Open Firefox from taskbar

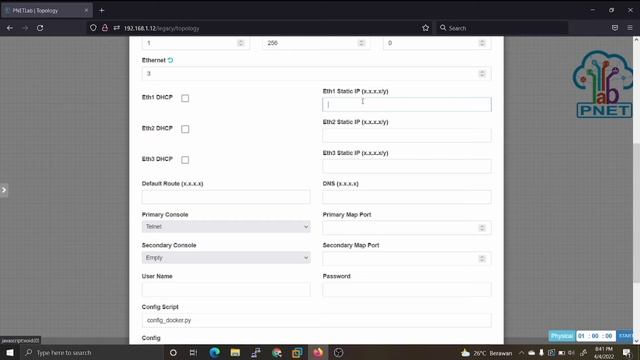pos(318,353)
